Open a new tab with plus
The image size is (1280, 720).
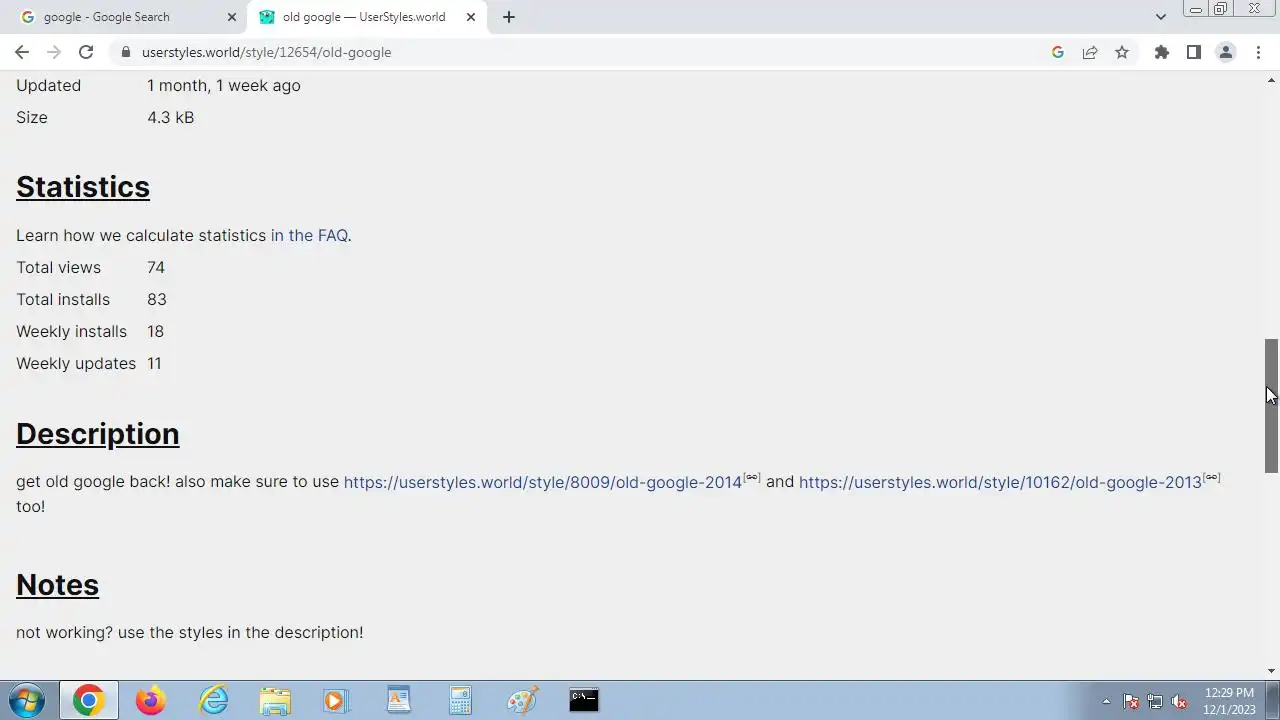point(509,17)
